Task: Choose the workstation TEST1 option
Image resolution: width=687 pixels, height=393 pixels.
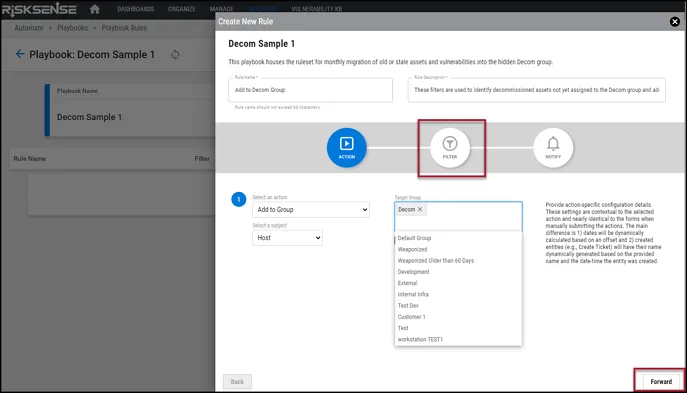Action: [x=458, y=340]
